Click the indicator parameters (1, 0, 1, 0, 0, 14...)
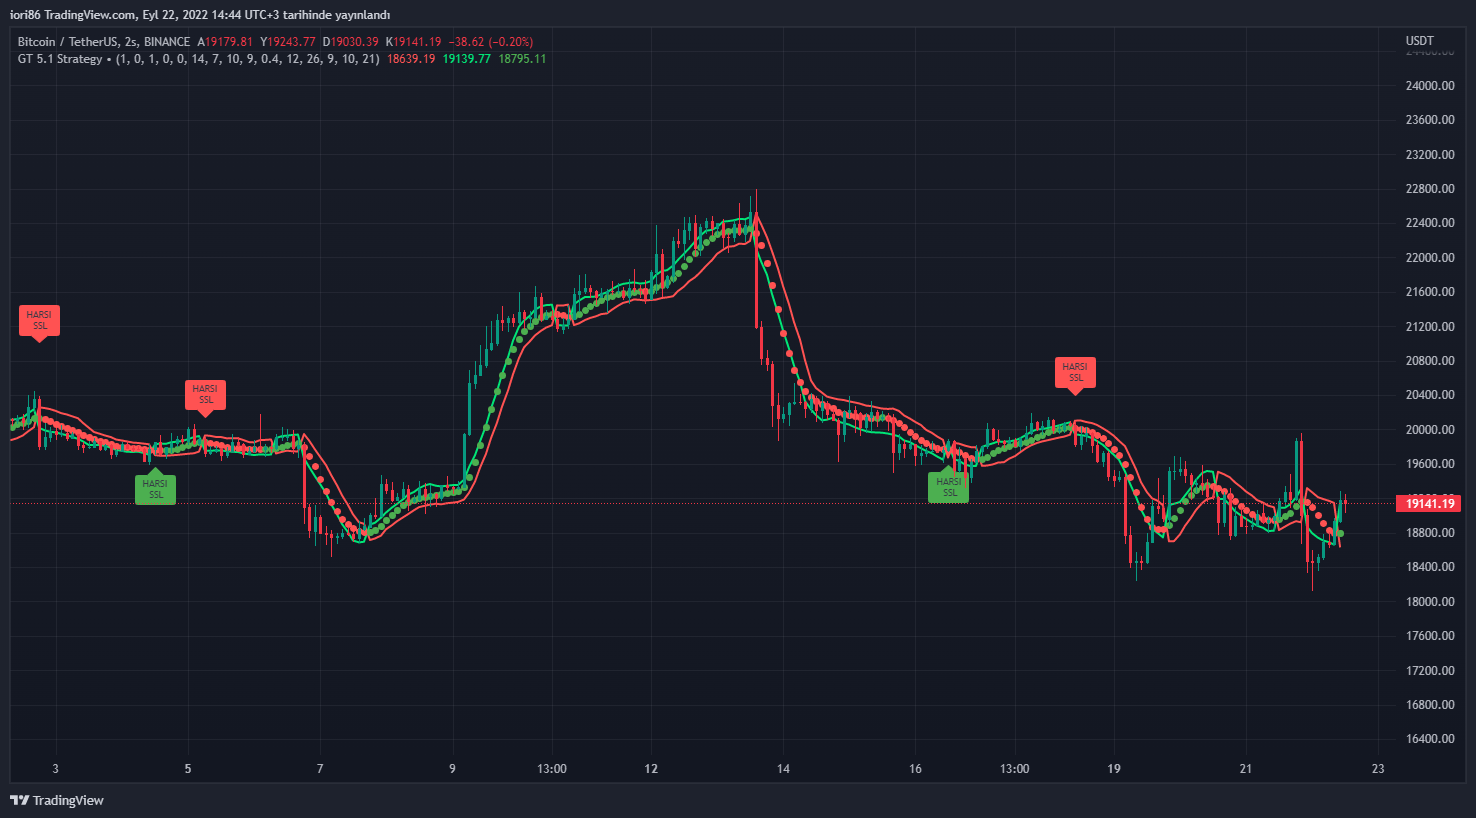 point(247,59)
